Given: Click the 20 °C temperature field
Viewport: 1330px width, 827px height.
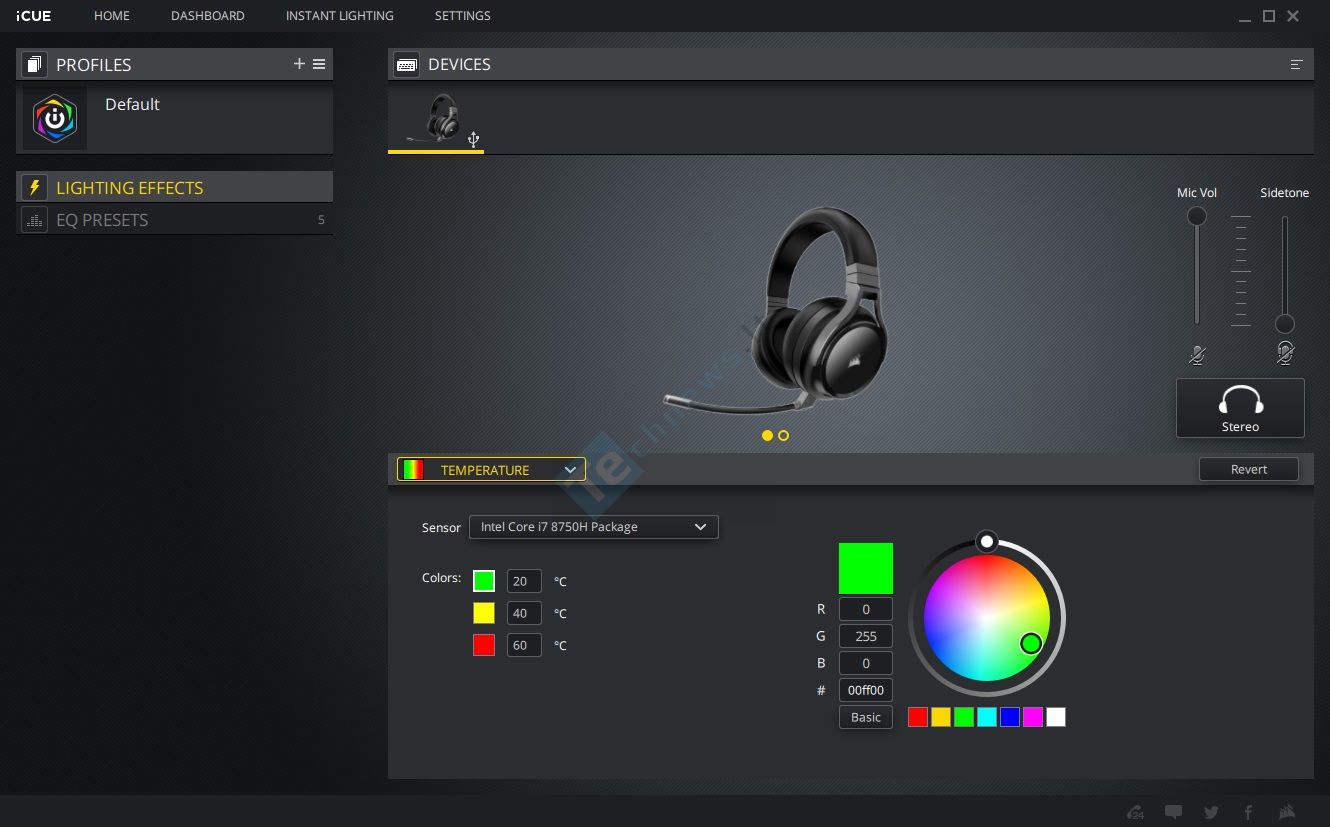Looking at the screenshot, I should pos(524,581).
